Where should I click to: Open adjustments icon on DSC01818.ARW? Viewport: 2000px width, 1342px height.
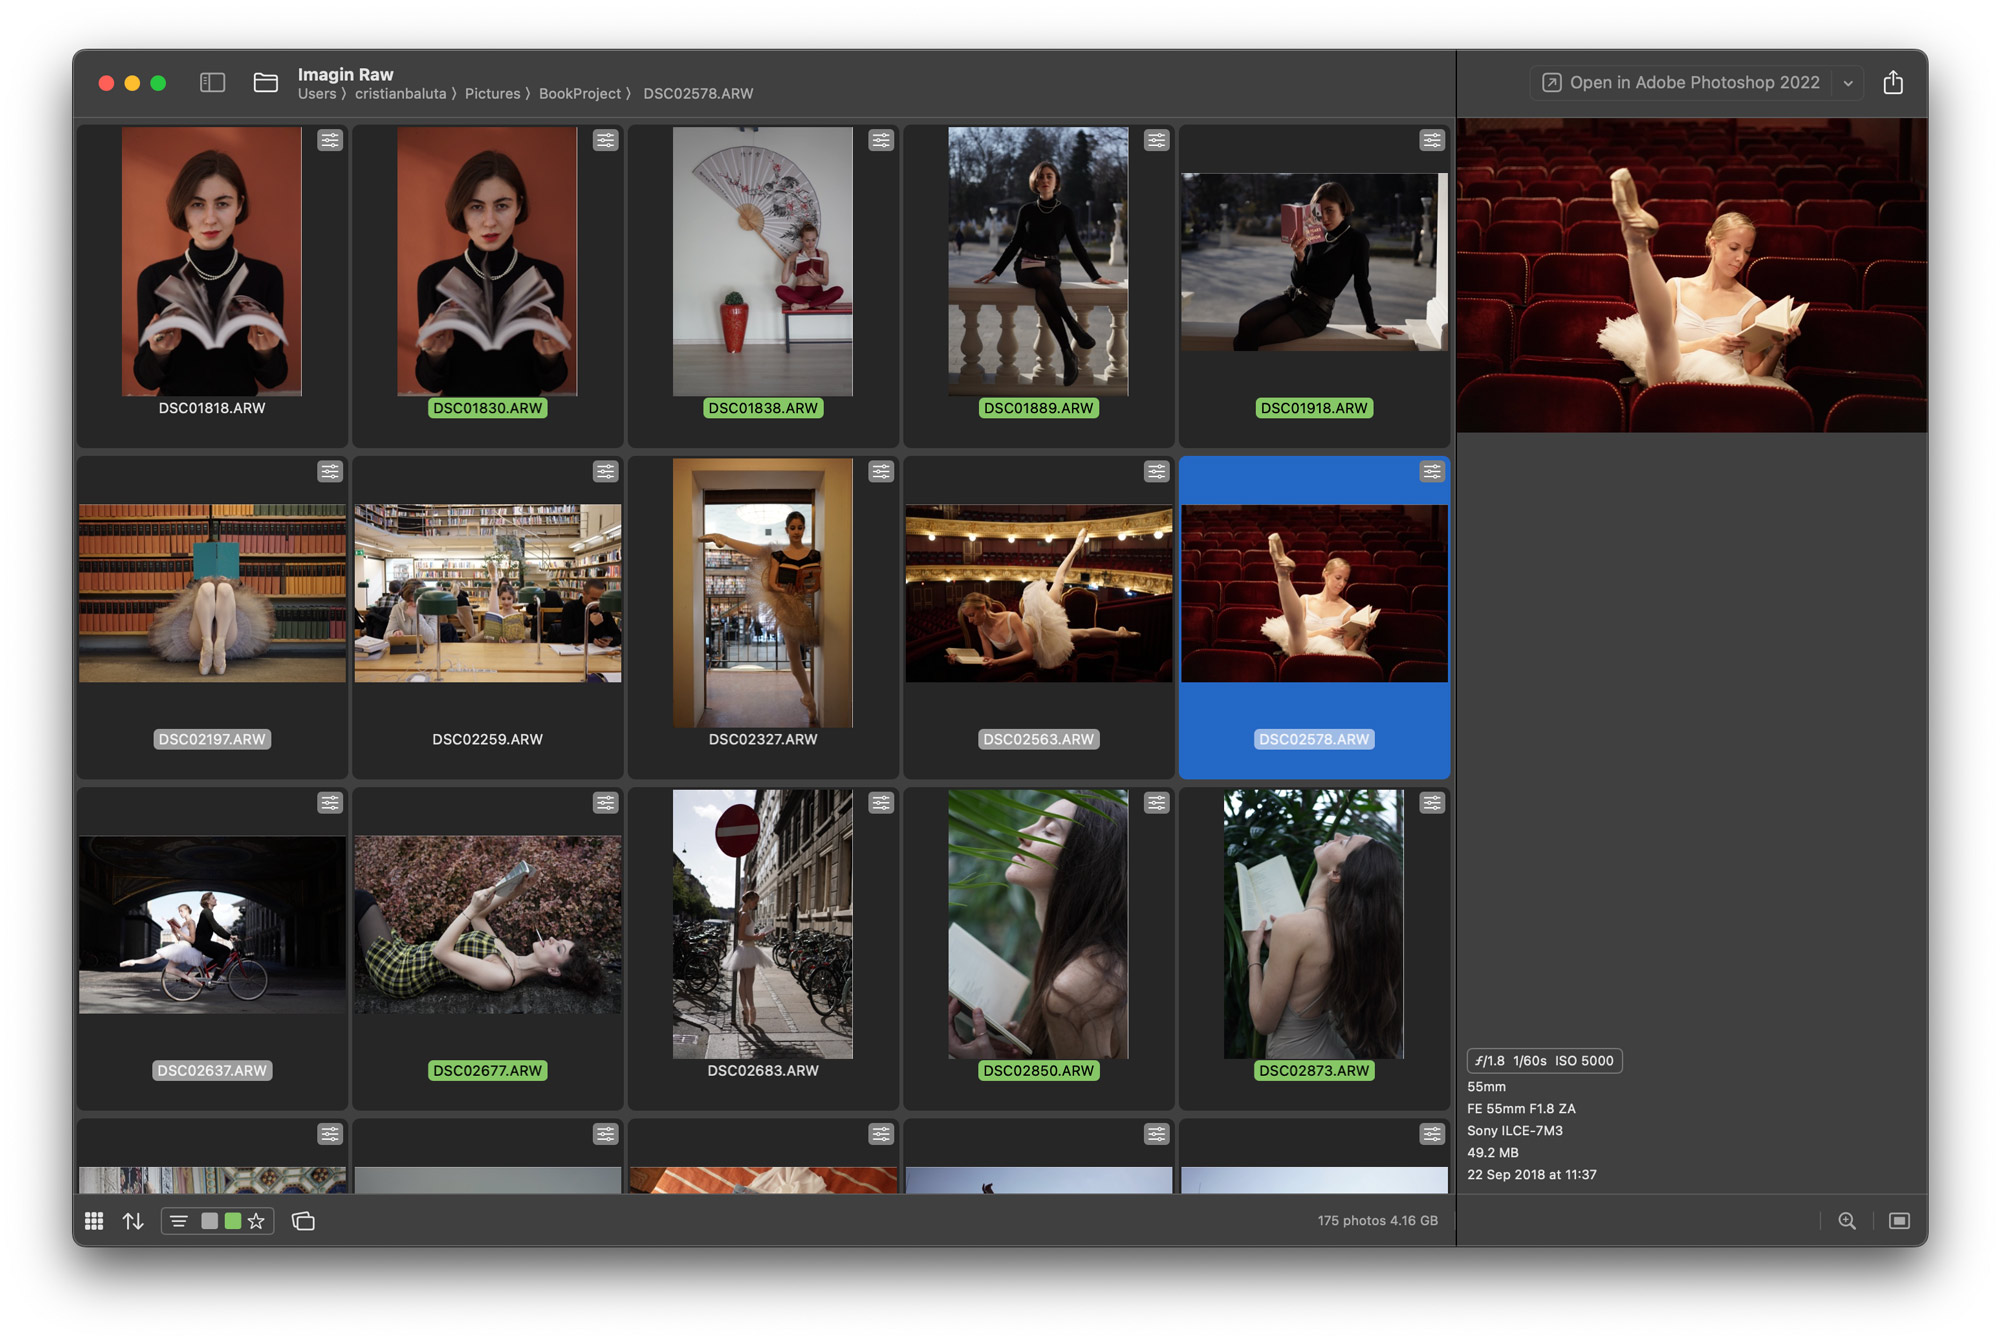pyautogui.click(x=330, y=140)
